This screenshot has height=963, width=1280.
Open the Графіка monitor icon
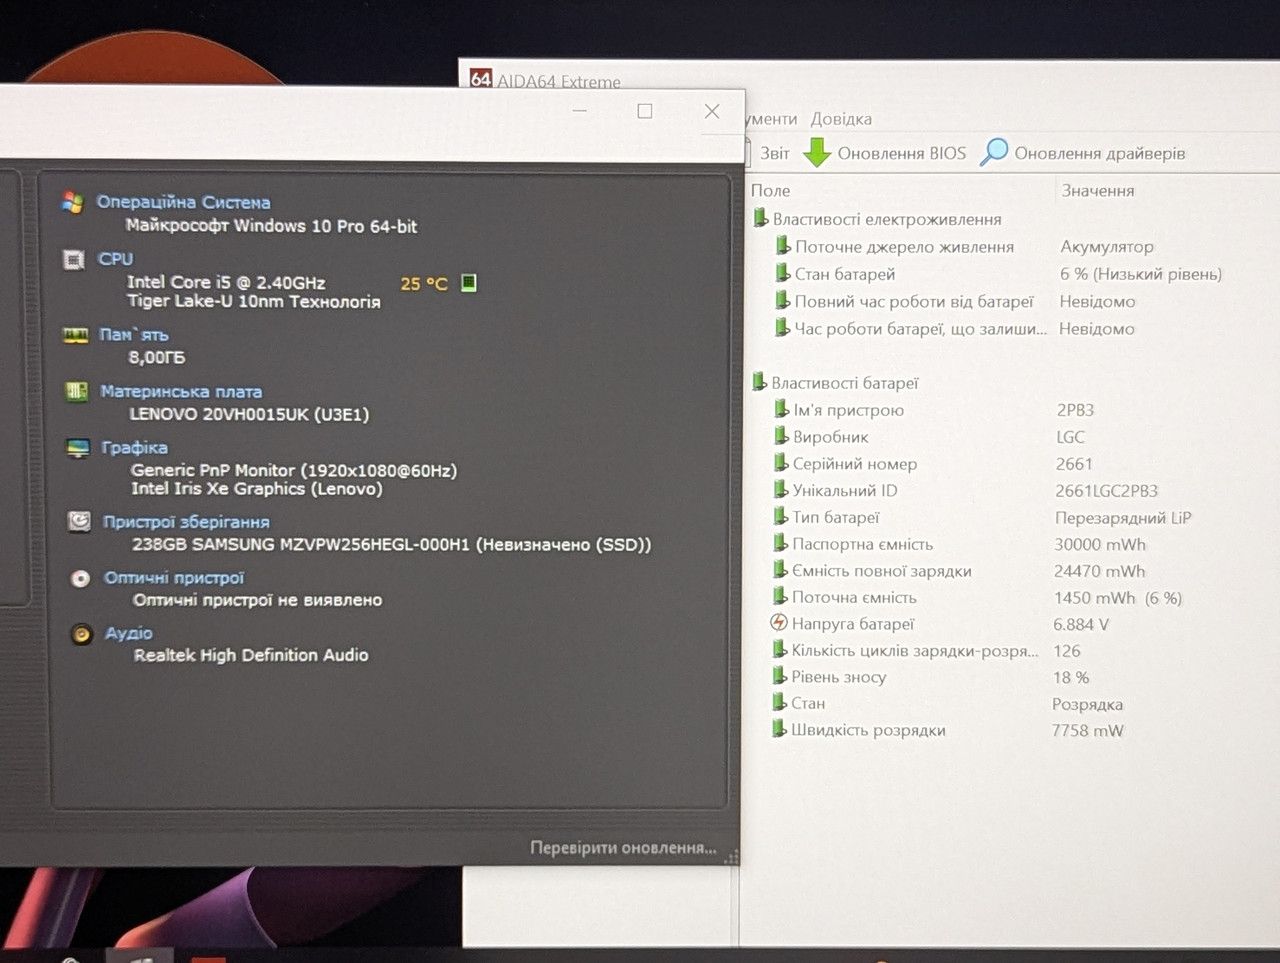(x=78, y=447)
